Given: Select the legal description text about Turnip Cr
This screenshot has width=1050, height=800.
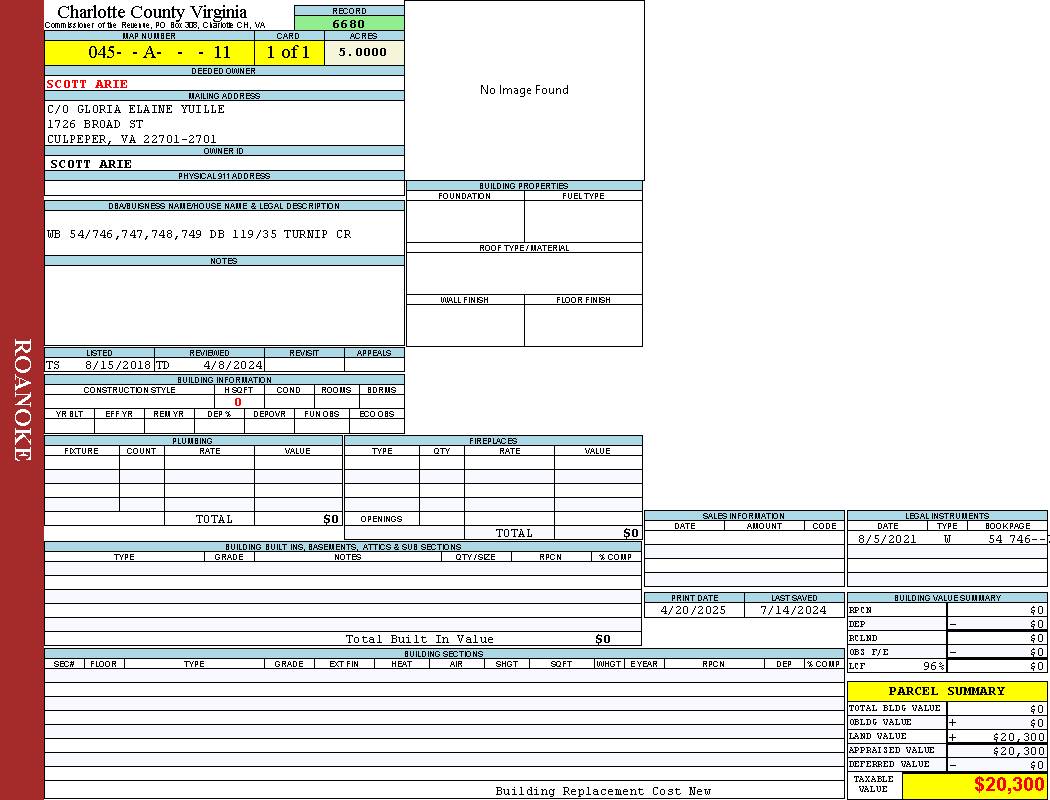Looking at the screenshot, I should tap(199, 234).
